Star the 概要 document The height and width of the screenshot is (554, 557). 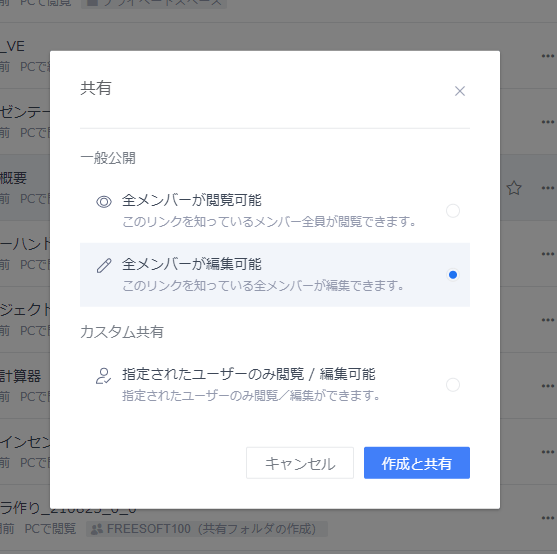514,188
